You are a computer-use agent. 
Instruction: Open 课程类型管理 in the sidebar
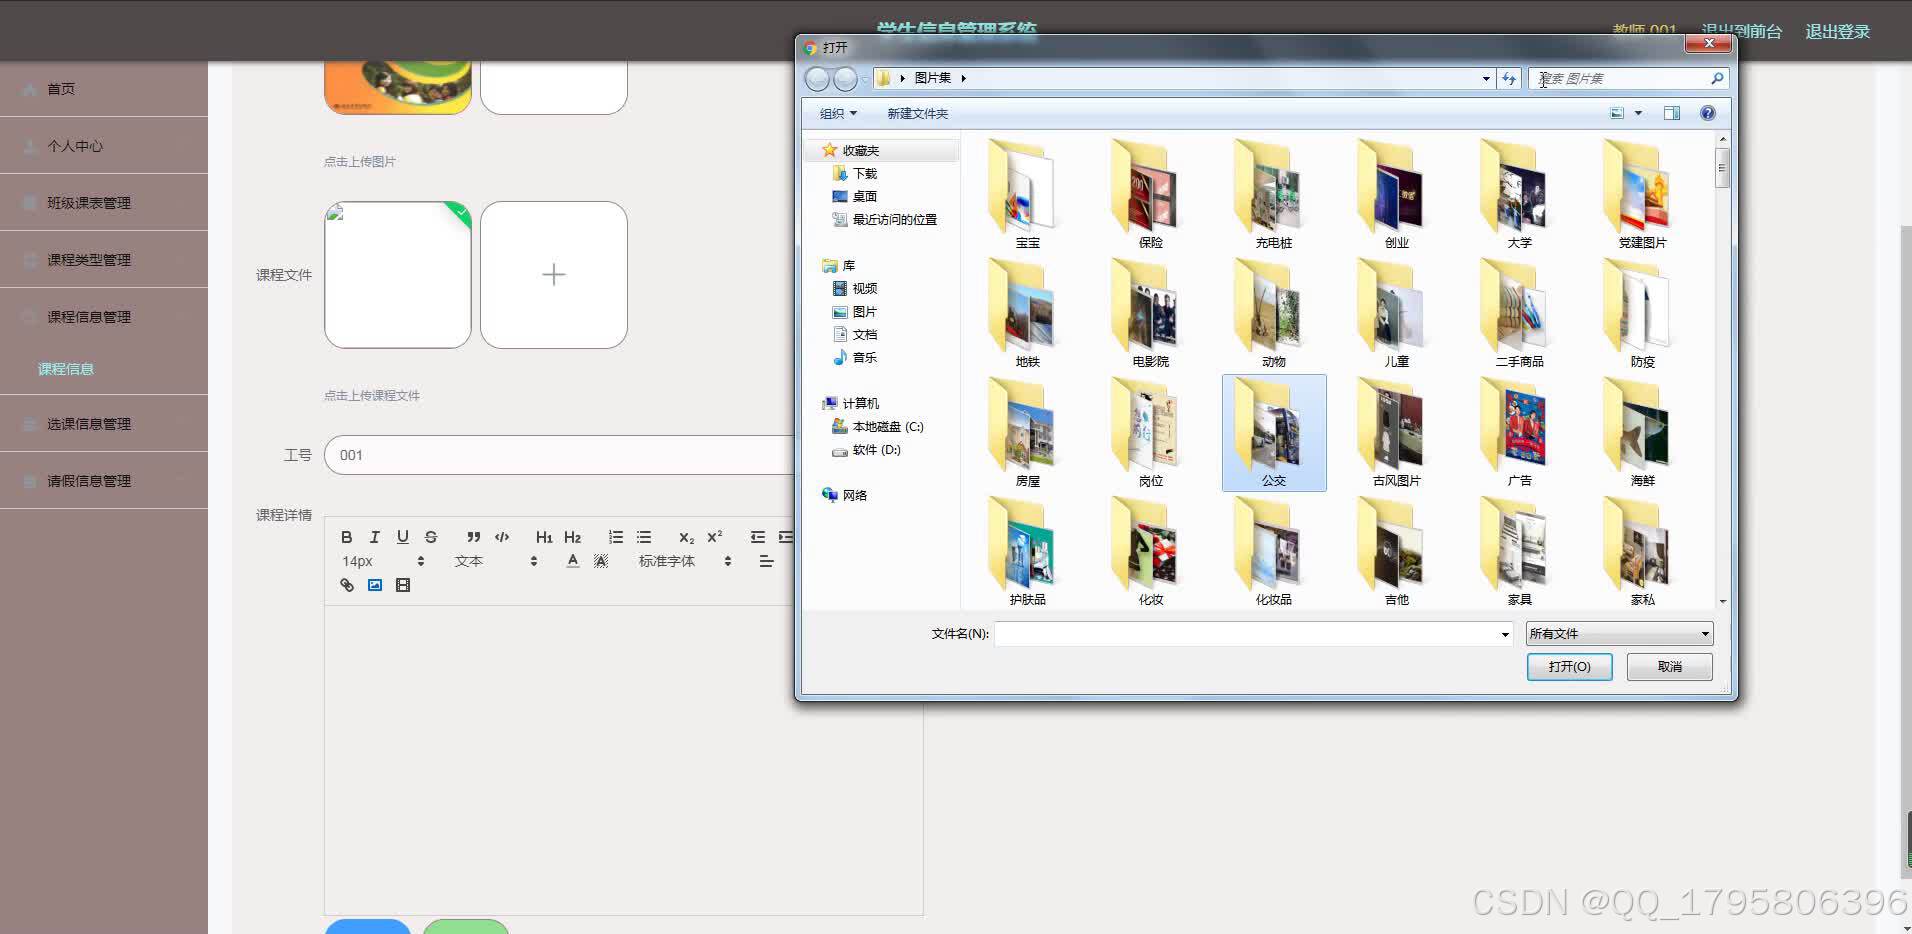point(104,260)
